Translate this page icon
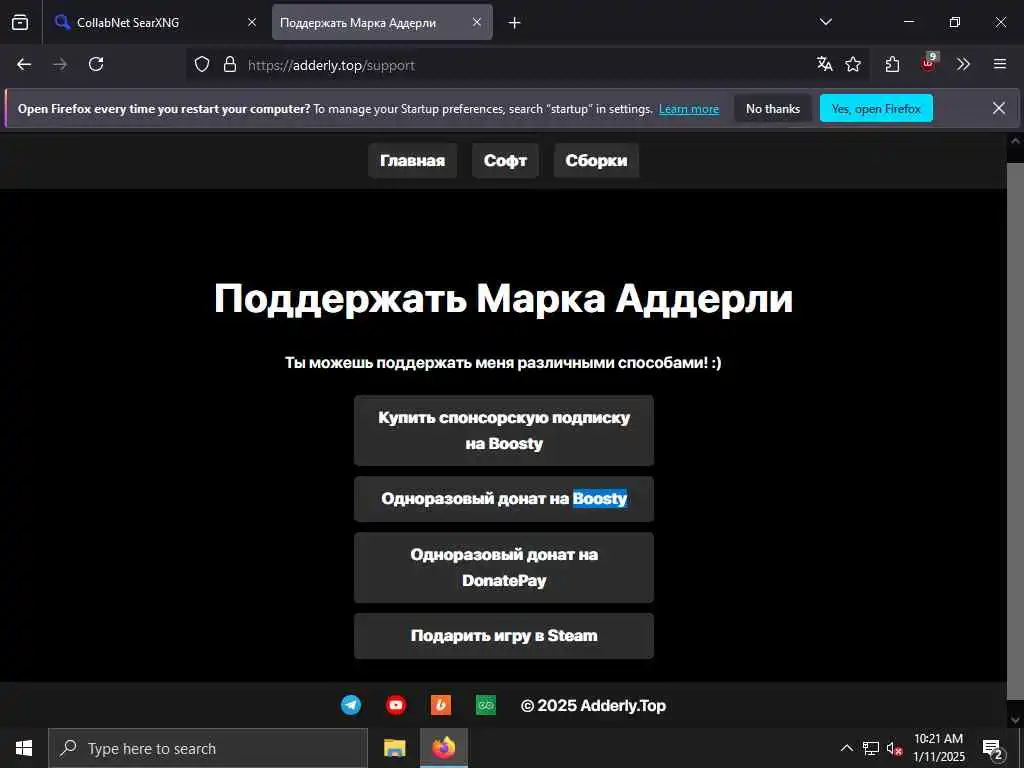The height and width of the screenshot is (768, 1024). click(x=825, y=64)
